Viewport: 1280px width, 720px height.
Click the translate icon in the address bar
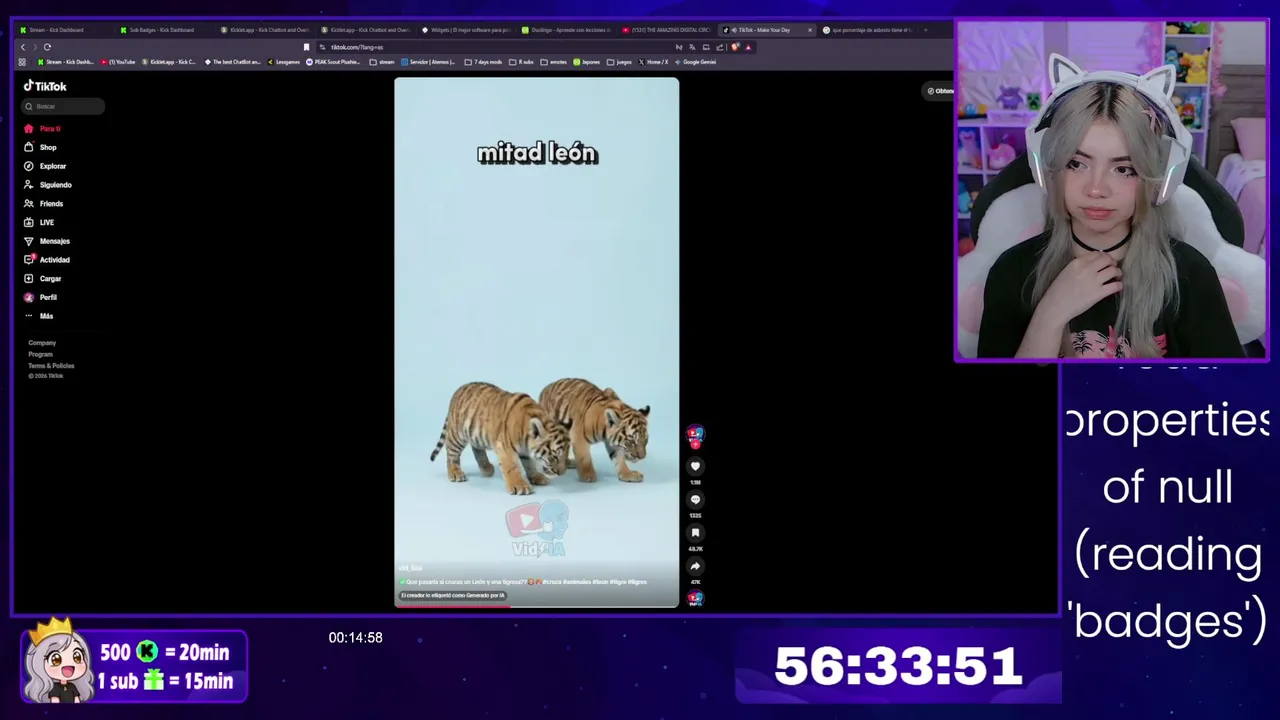coord(692,47)
